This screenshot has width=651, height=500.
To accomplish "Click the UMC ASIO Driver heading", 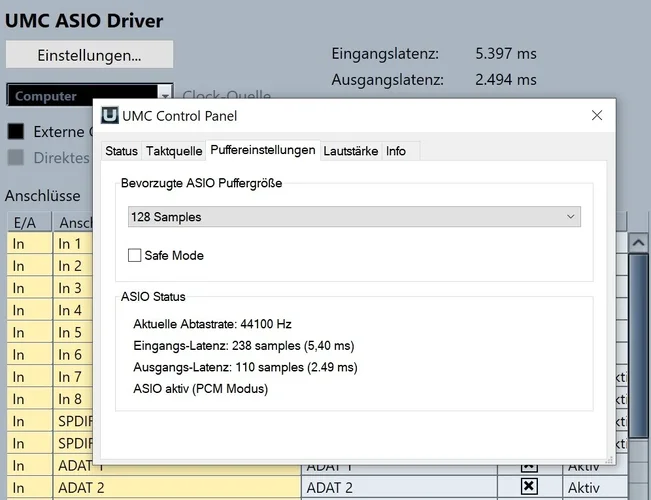I will 84,21.
